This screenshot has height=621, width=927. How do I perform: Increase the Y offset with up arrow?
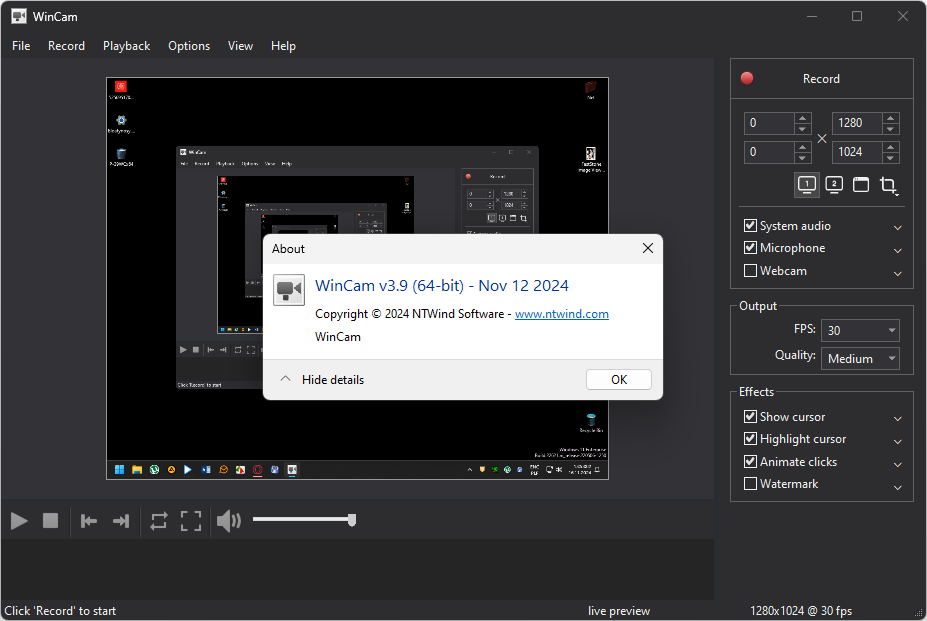click(802, 146)
